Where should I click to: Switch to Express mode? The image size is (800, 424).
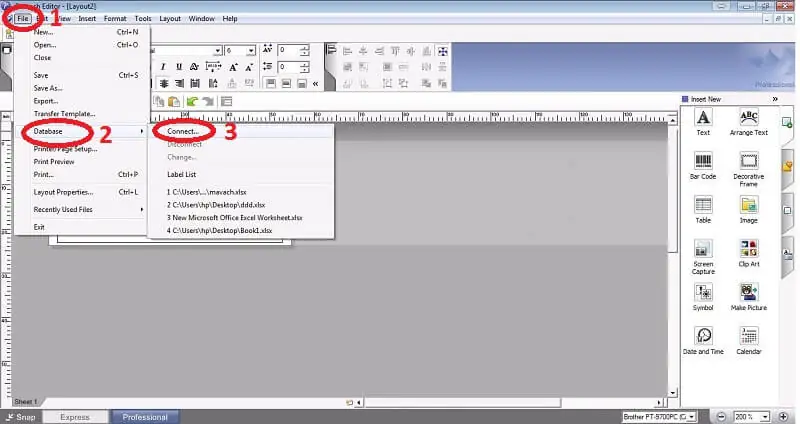coord(75,417)
